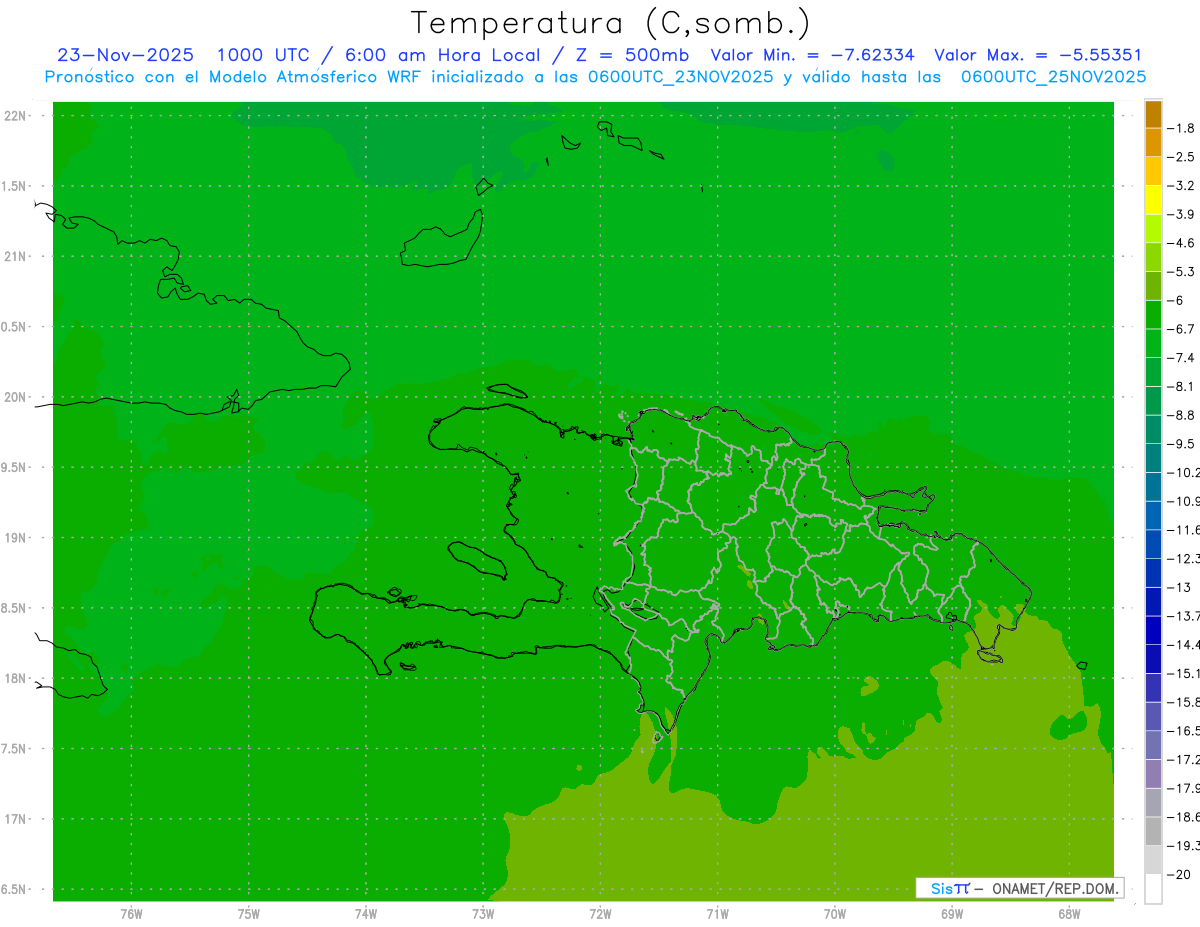Click the "Valor Min. = -7.62334" value
The width and height of the screenshot is (1200, 927).
coord(812,55)
